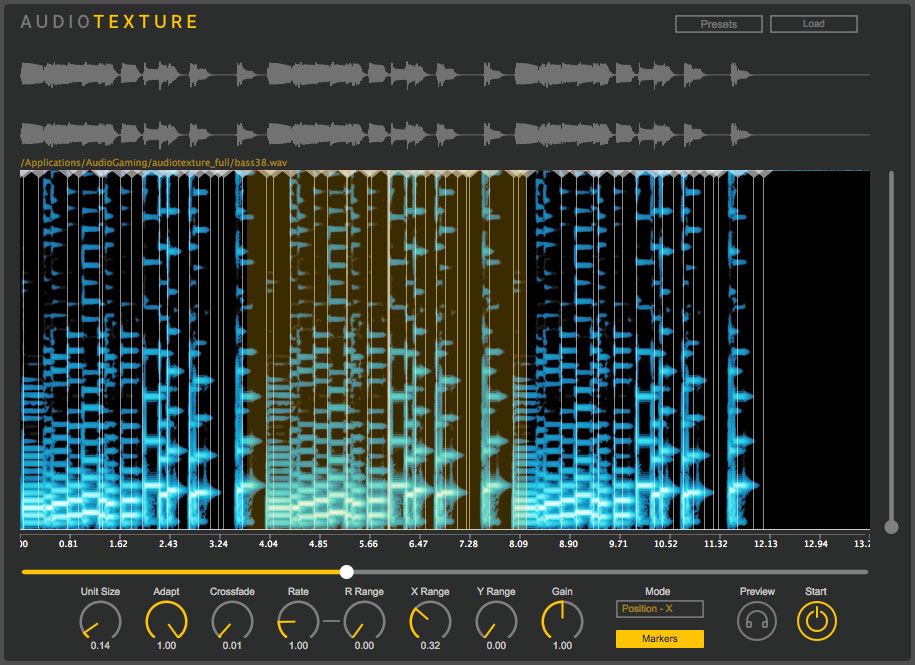Click the upper channel waveform overview

445,75
